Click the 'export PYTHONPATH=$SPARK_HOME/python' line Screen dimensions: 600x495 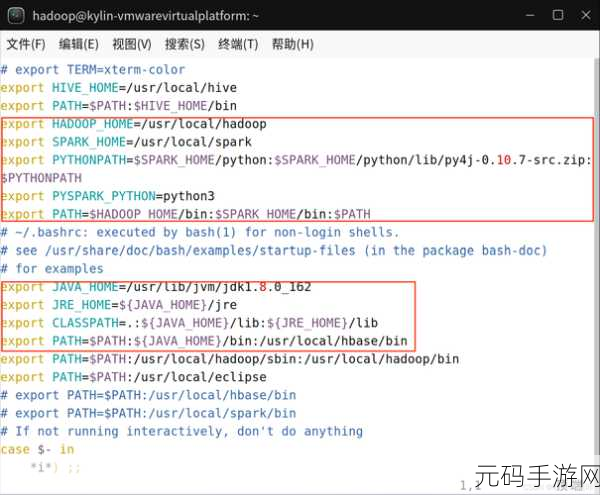296,160
